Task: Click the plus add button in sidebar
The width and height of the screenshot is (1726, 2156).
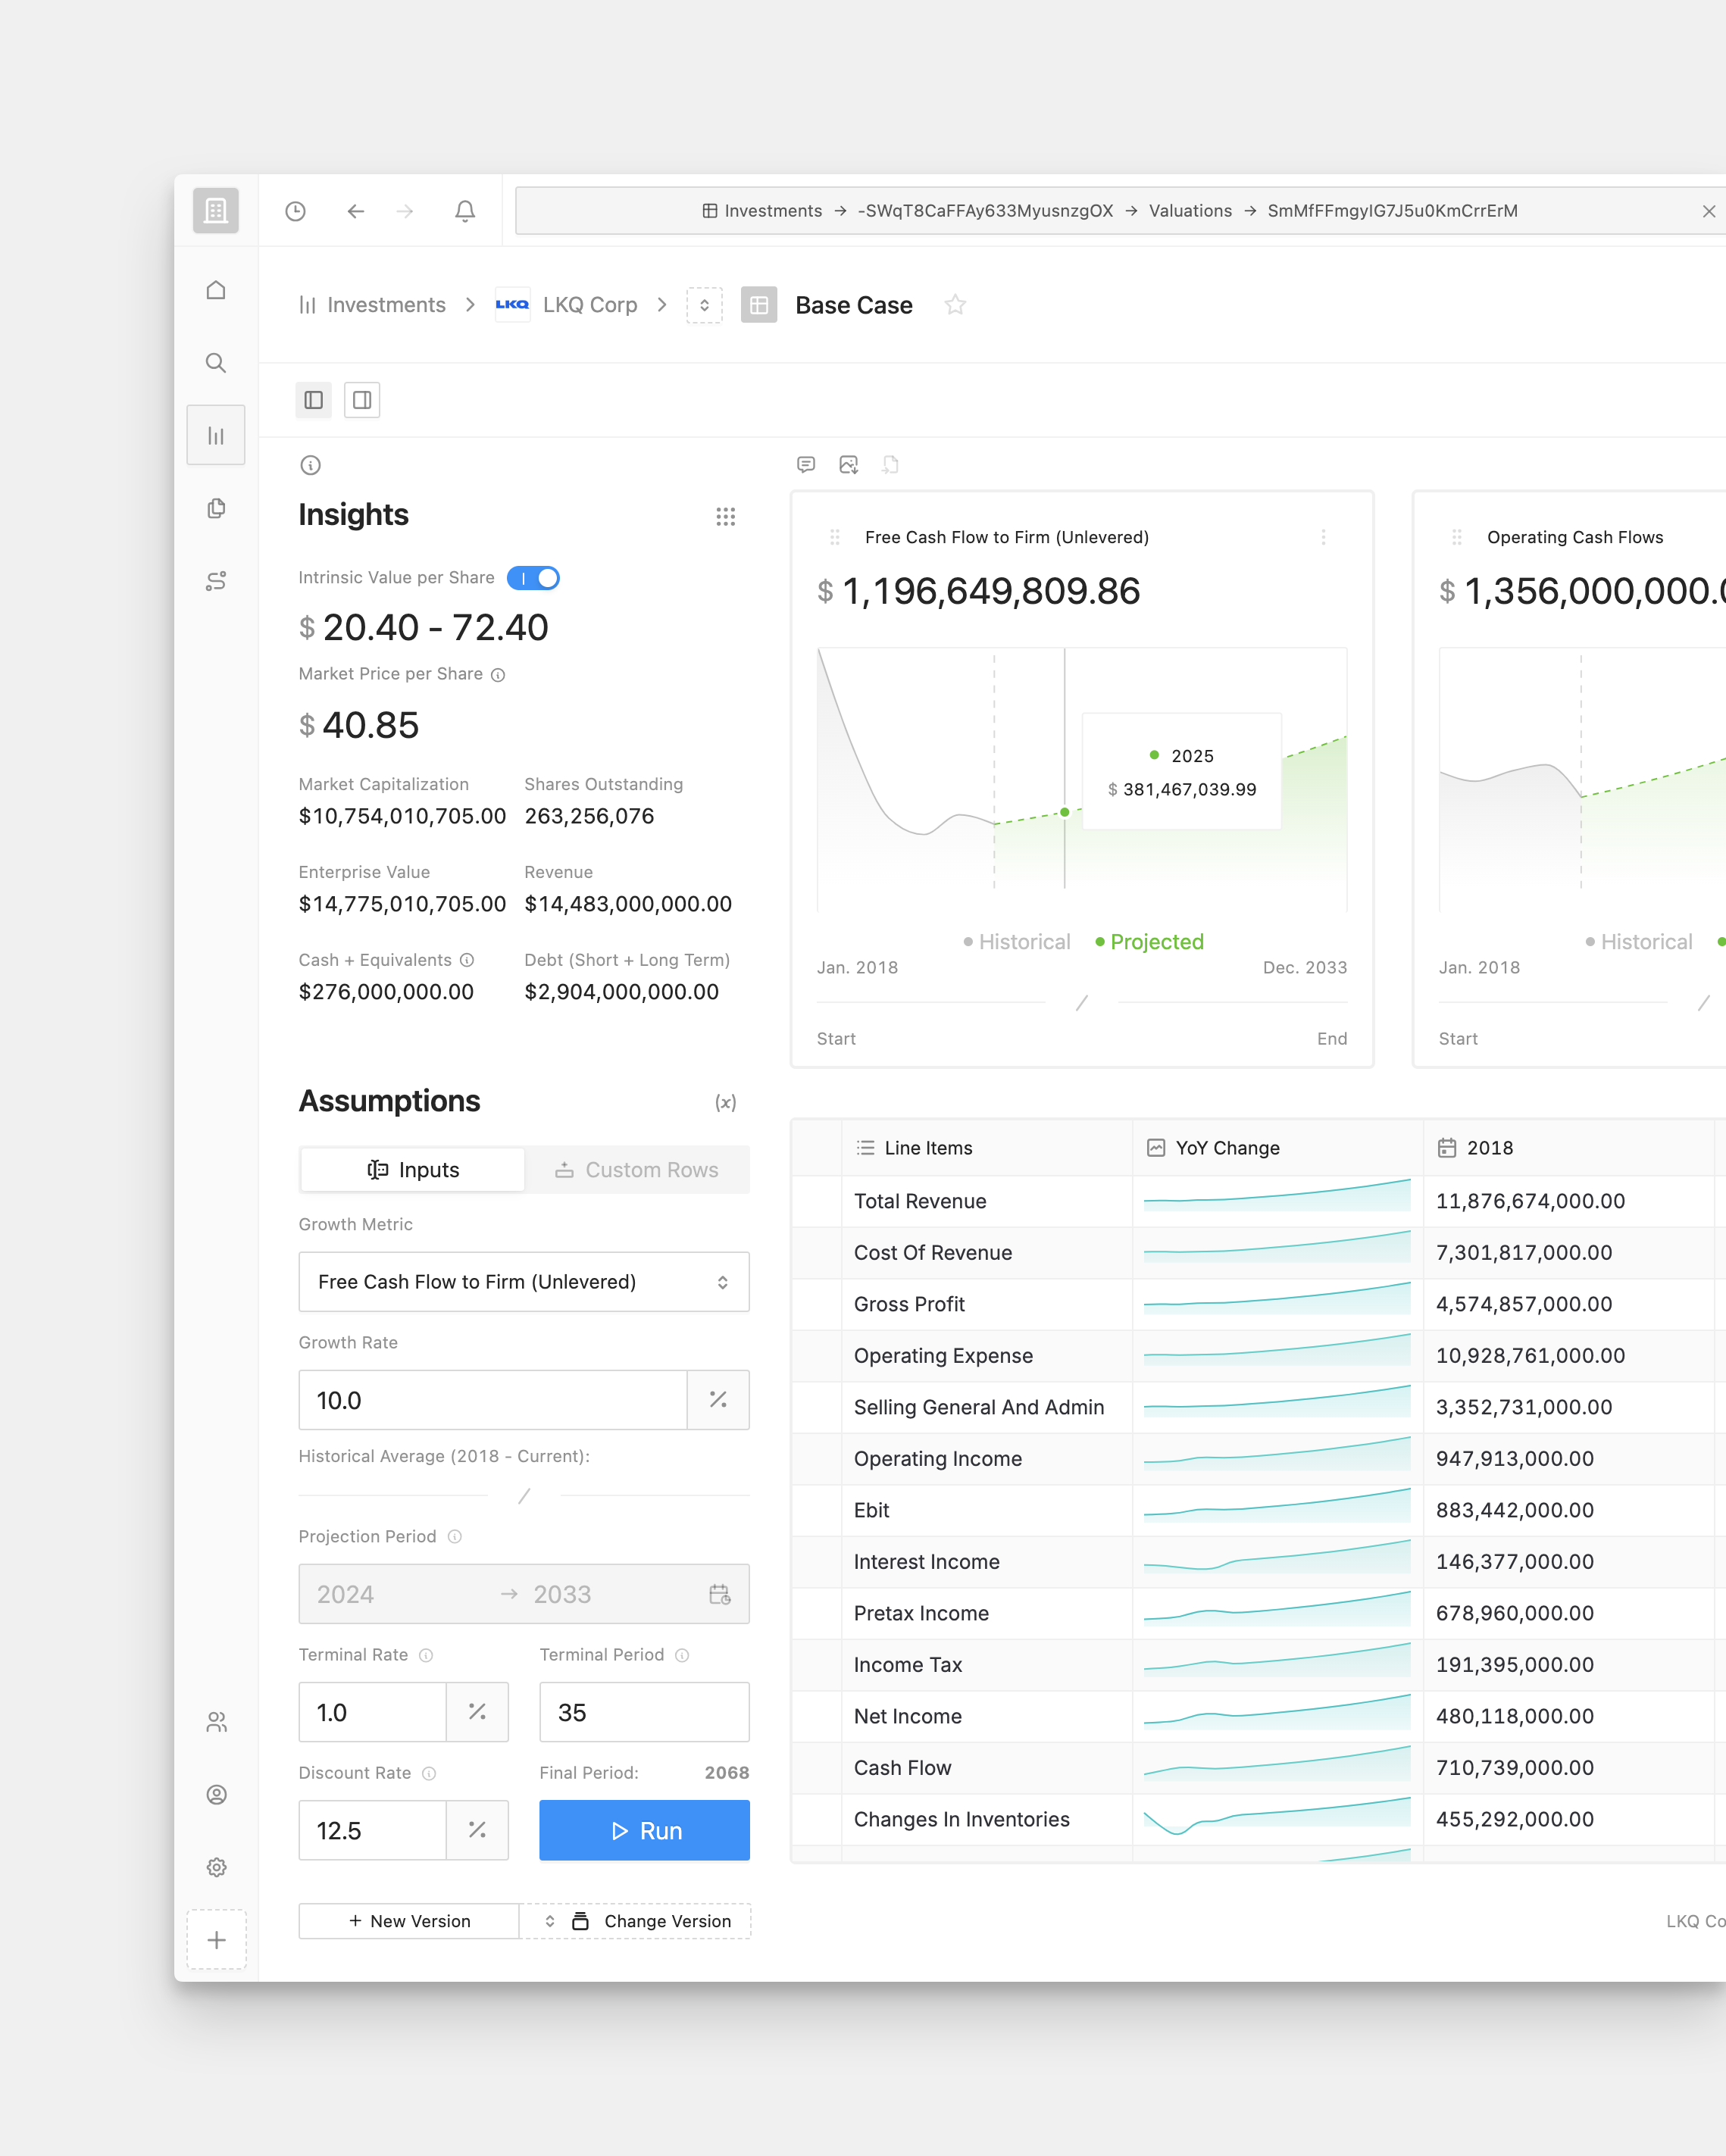Action: point(216,1940)
